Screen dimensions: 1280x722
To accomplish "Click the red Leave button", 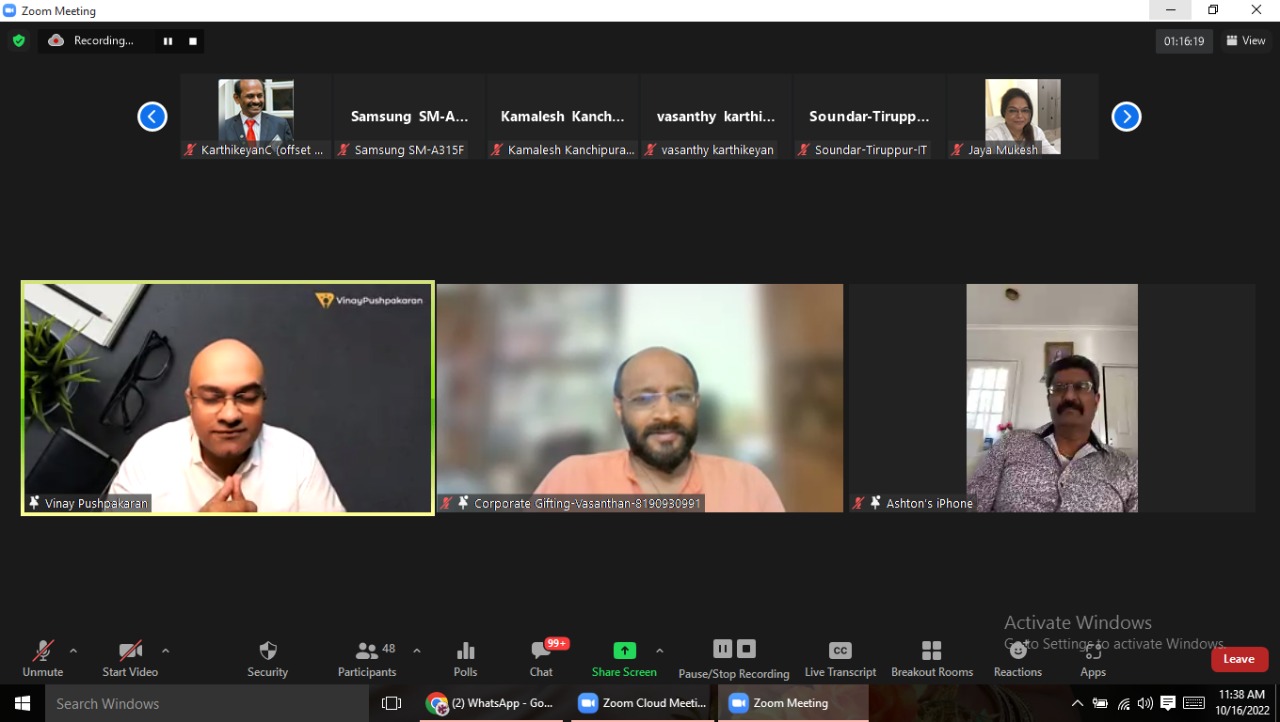I will (1239, 659).
